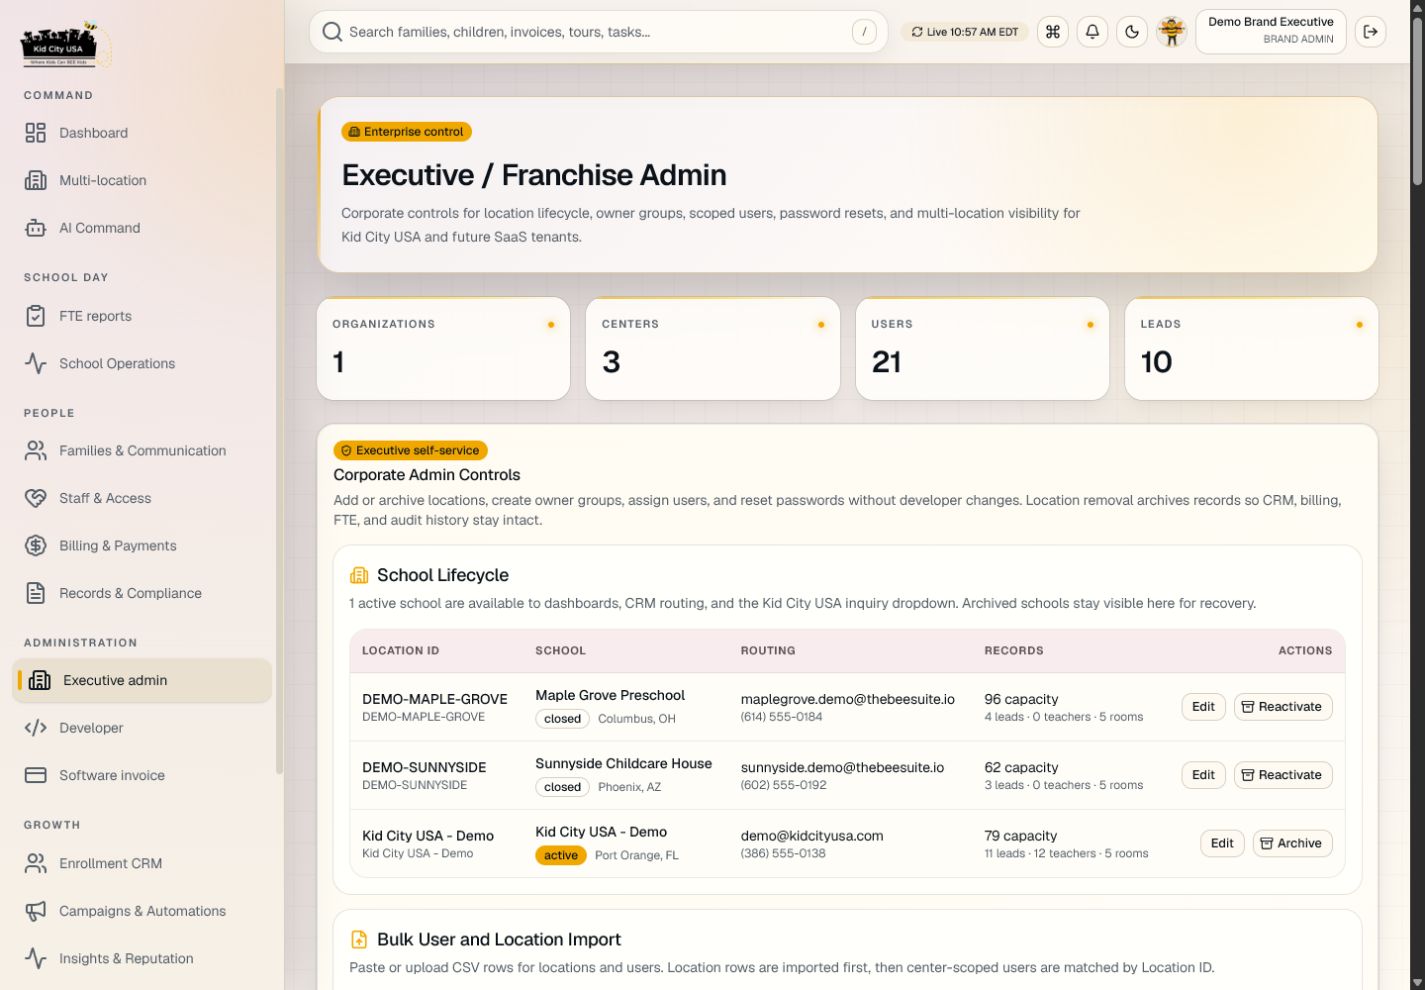Click sunnyside.demo@thebeesuite.io email
The width and height of the screenshot is (1425, 990).
click(842, 767)
